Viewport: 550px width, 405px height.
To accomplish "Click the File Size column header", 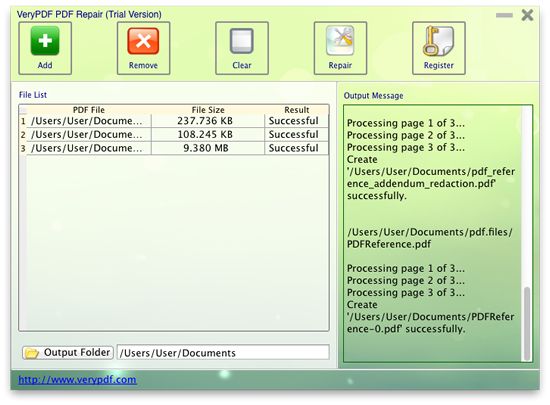I will [x=208, y=110].
